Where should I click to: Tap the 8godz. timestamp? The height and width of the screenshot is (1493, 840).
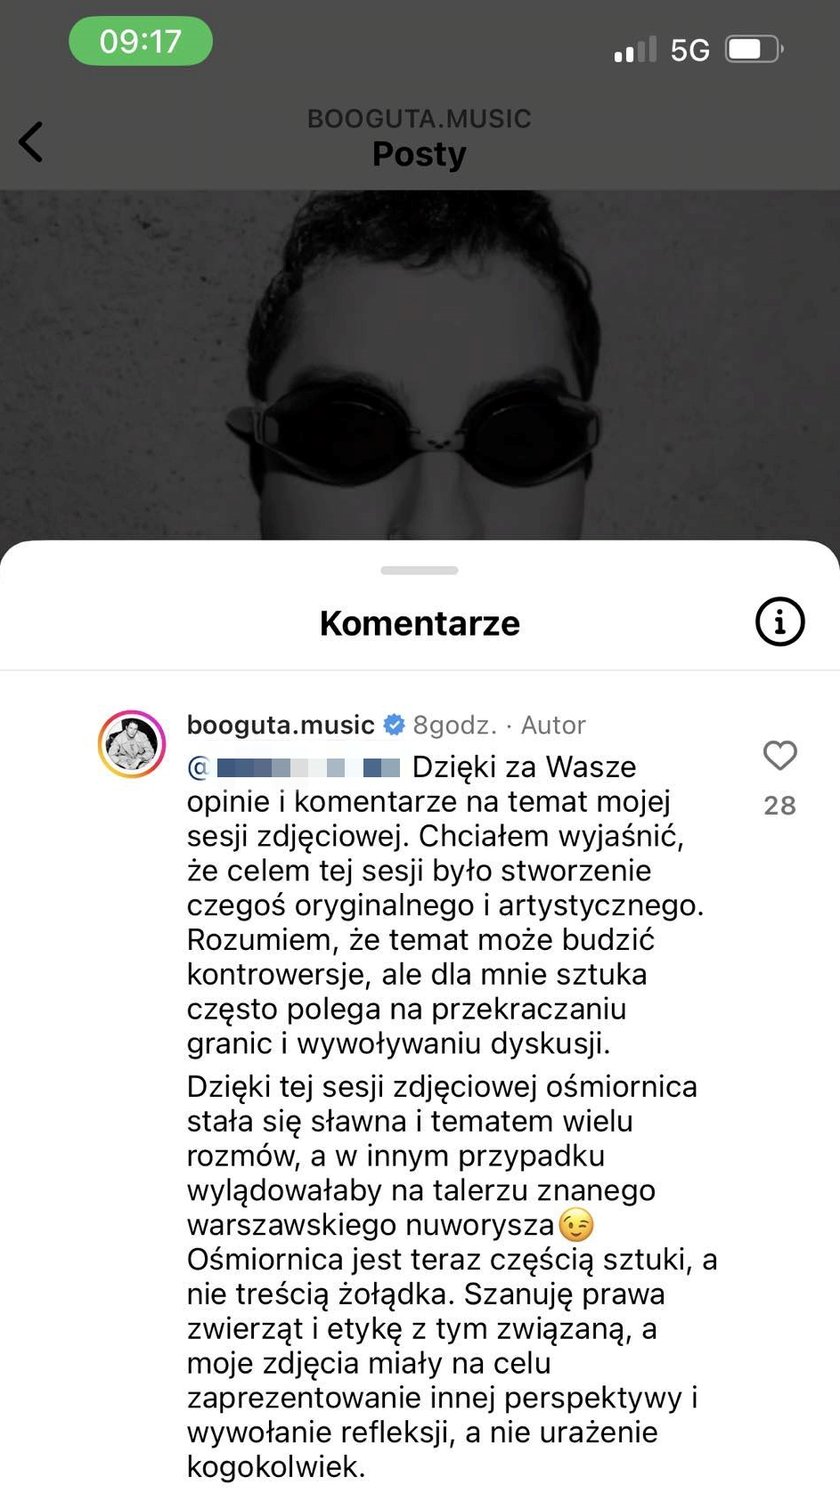pyautogui.click(x=455, y=725)
